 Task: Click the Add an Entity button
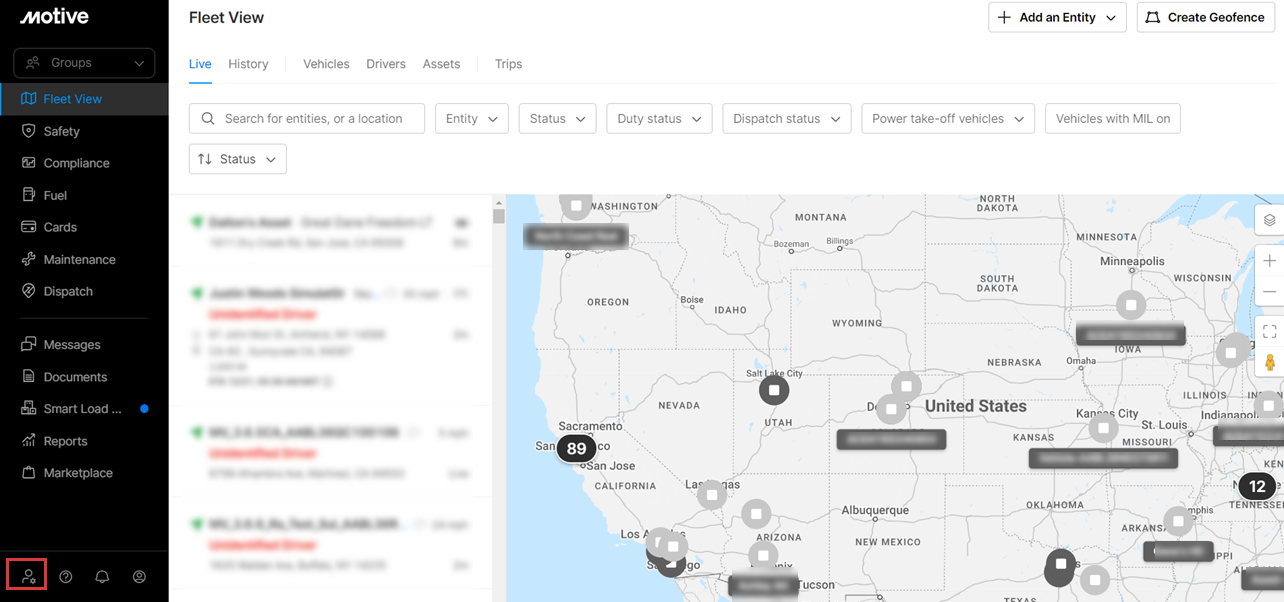(1057, 18)
